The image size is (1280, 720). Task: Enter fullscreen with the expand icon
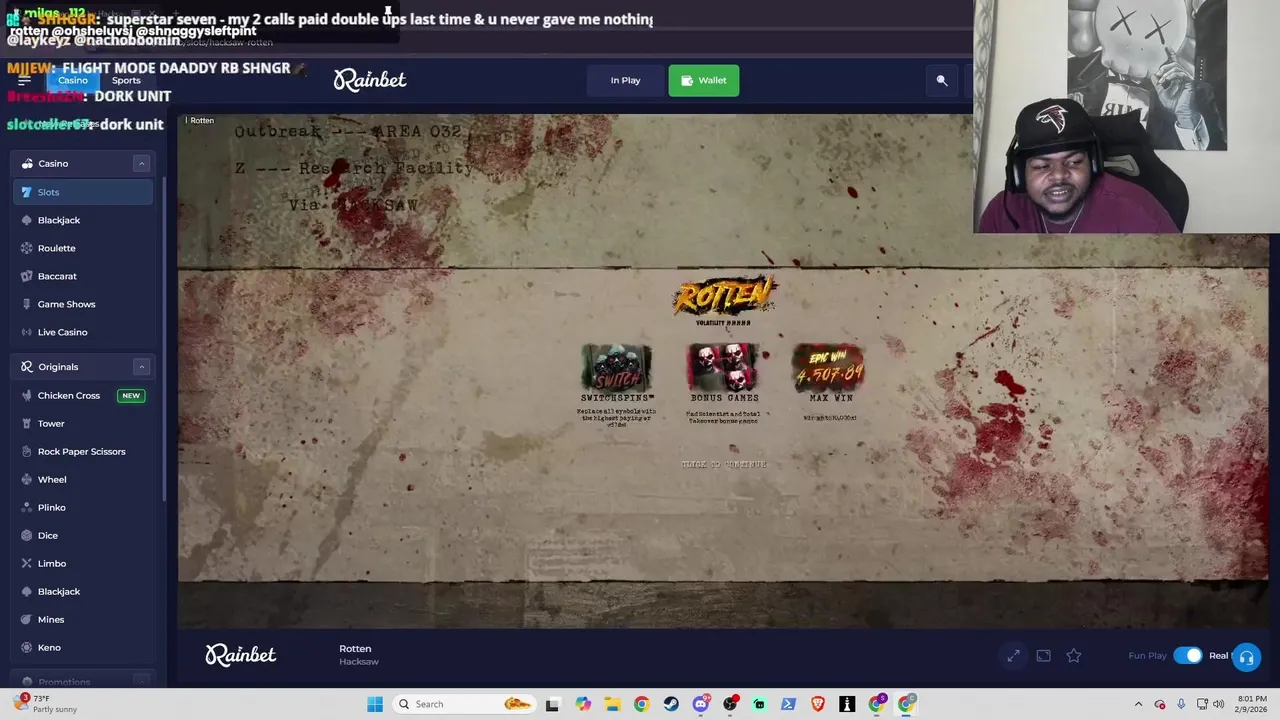pyautogui.click(x=1013, y=656)
